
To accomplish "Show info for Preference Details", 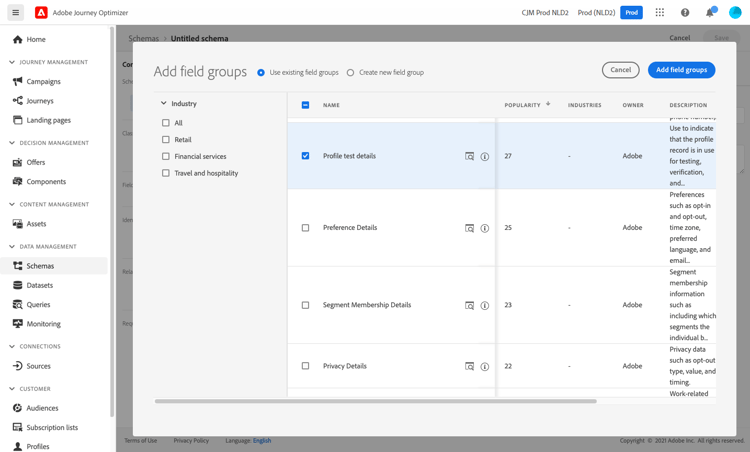I will [x=485, y=228].
